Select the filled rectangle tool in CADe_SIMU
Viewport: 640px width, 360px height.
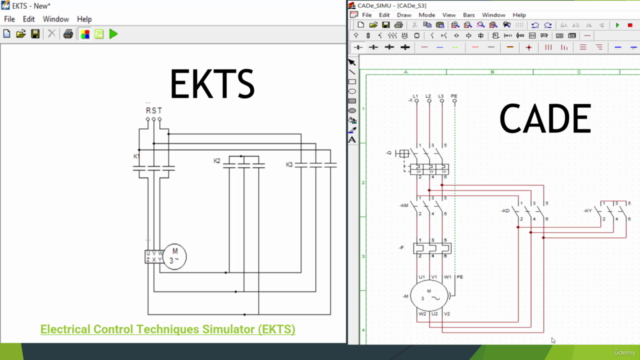[352, 101]
